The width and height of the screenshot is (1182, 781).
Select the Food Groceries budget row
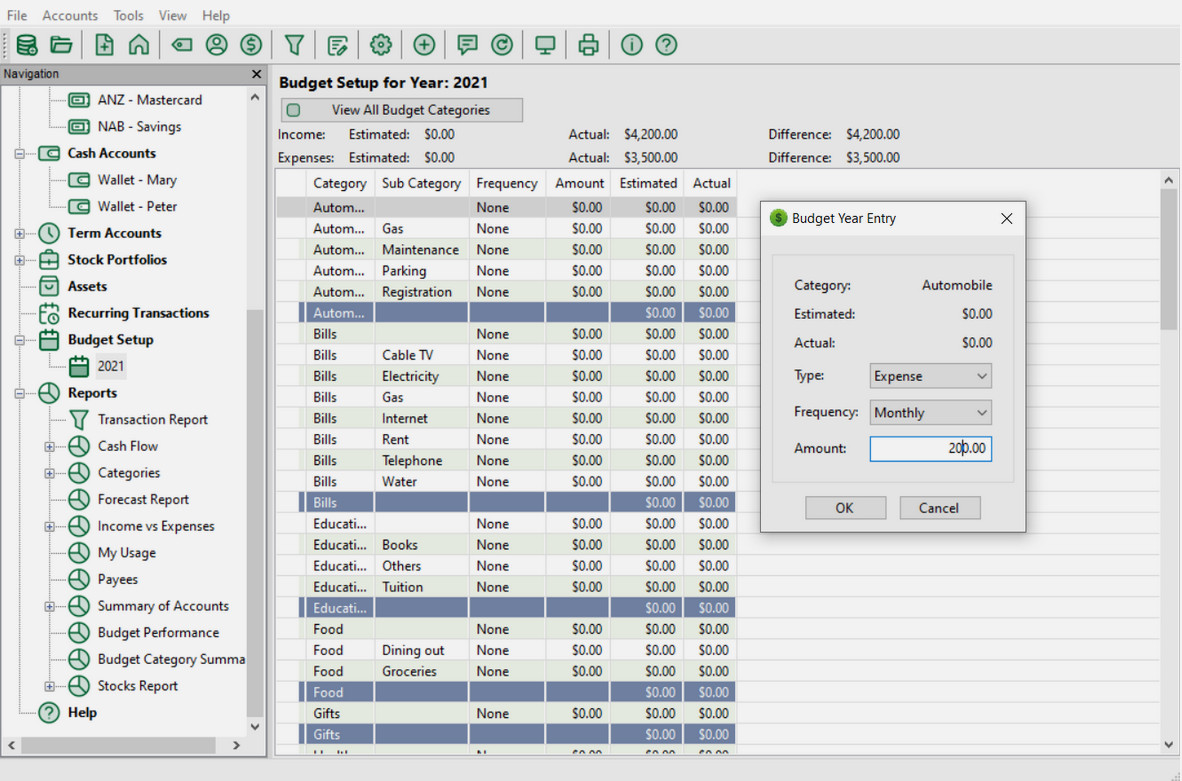506,671
